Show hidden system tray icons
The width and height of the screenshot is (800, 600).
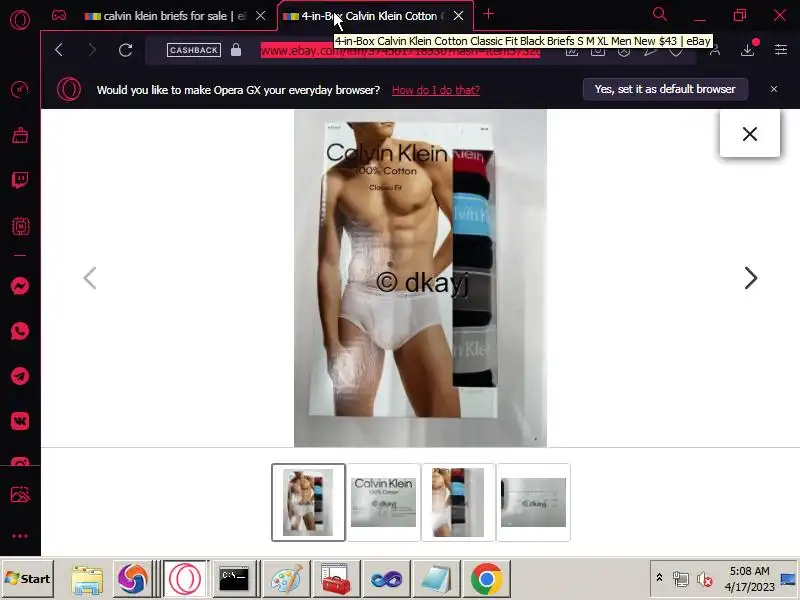coord(659,578)
